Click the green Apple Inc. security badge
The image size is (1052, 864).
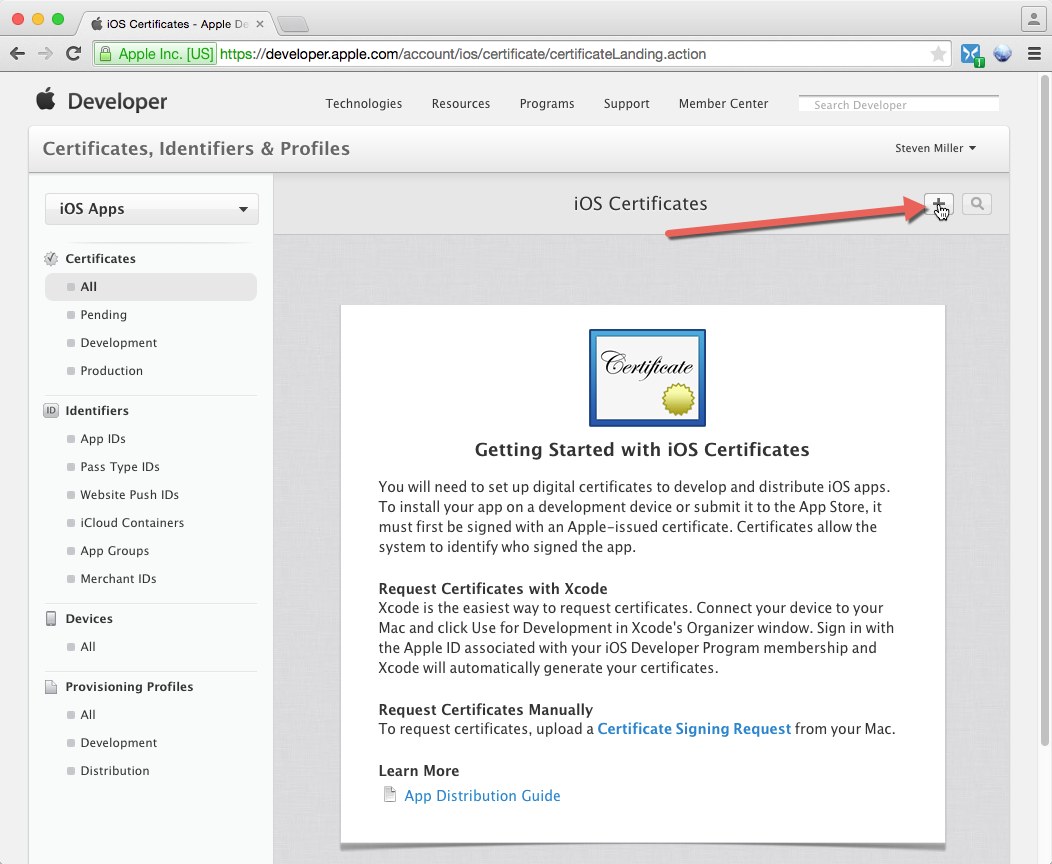click(154, 53)
